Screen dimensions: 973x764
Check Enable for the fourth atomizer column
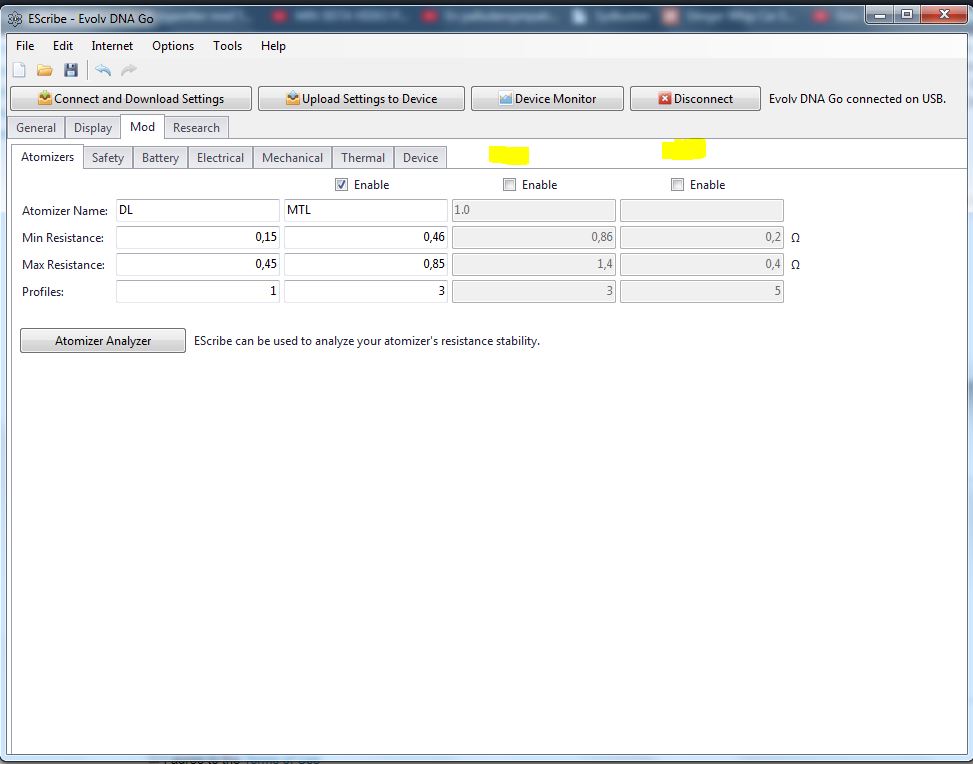tap(678, 184)
